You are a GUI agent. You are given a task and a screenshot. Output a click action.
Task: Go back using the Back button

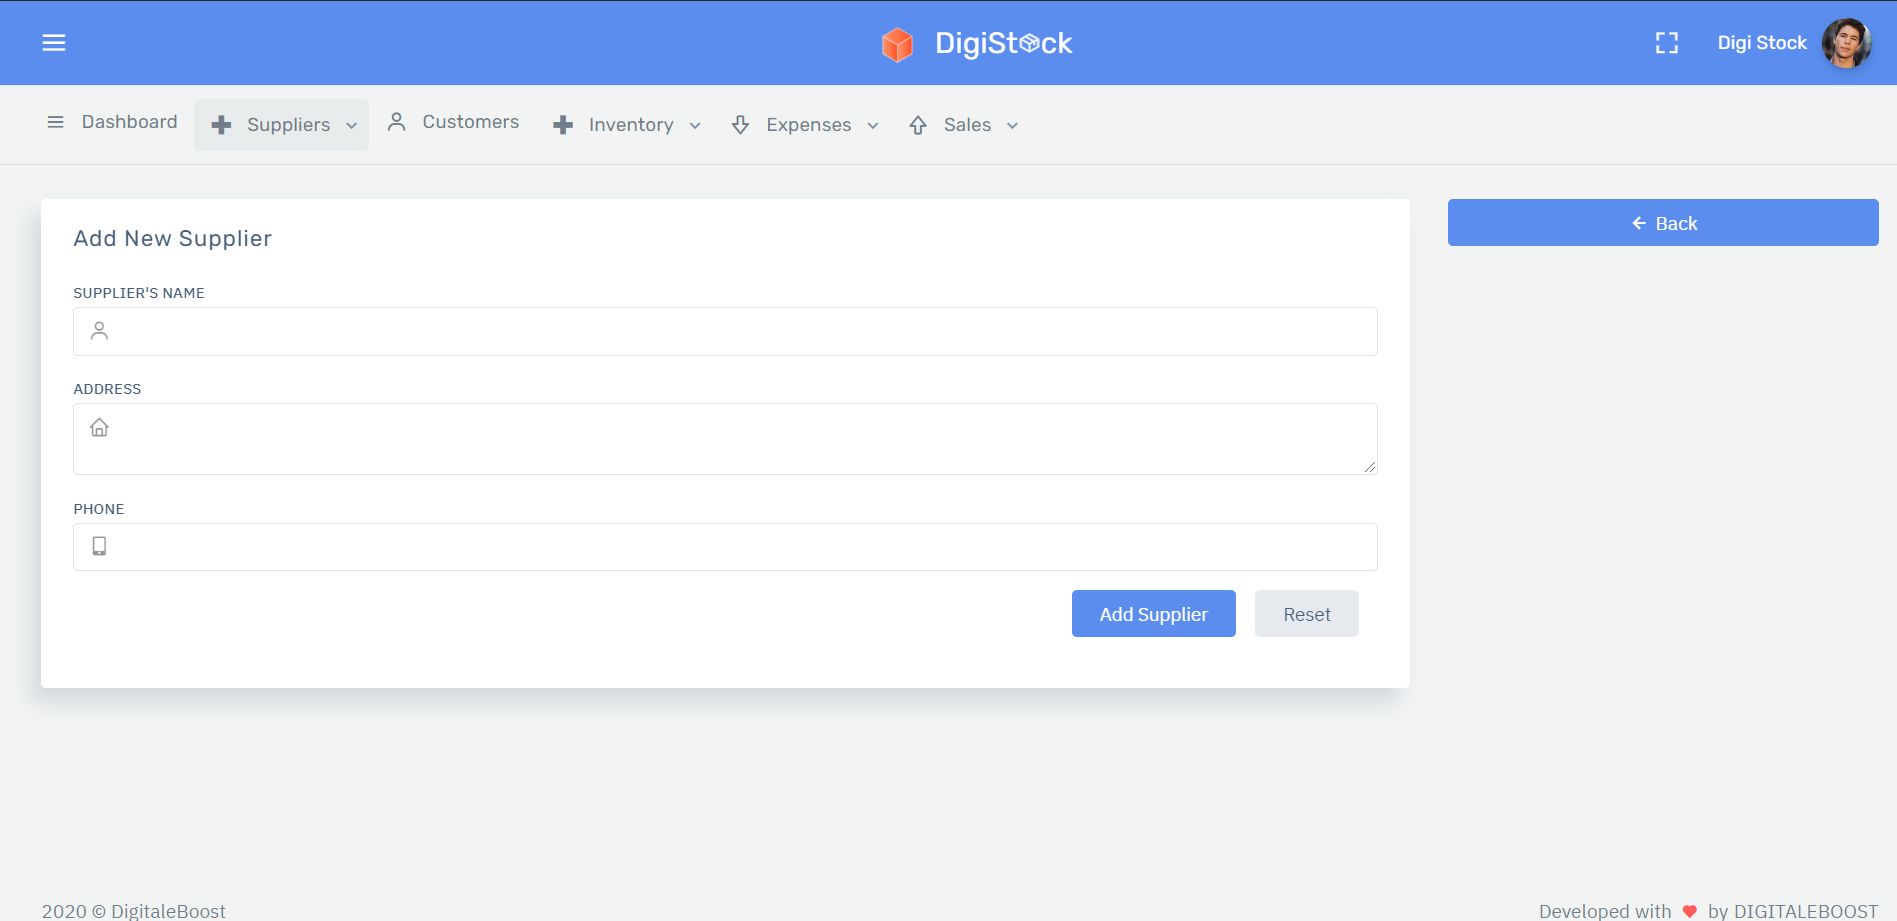[1663, 223]
